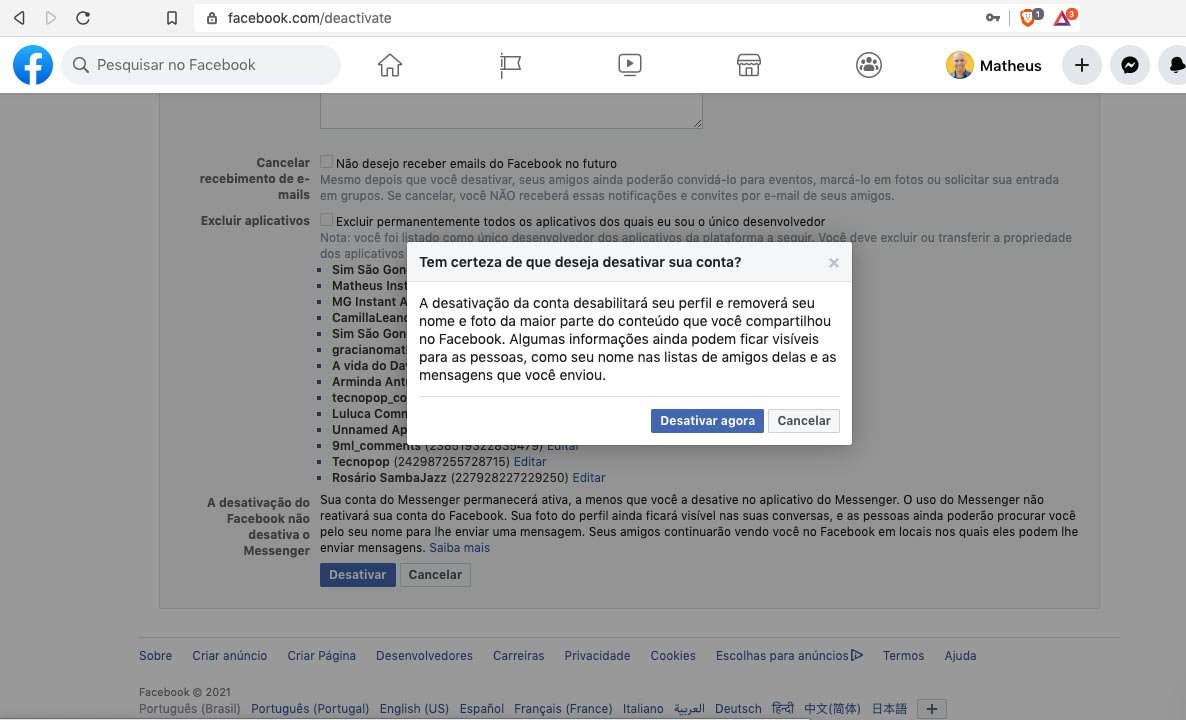Reload the page

(x=83, y=17)
